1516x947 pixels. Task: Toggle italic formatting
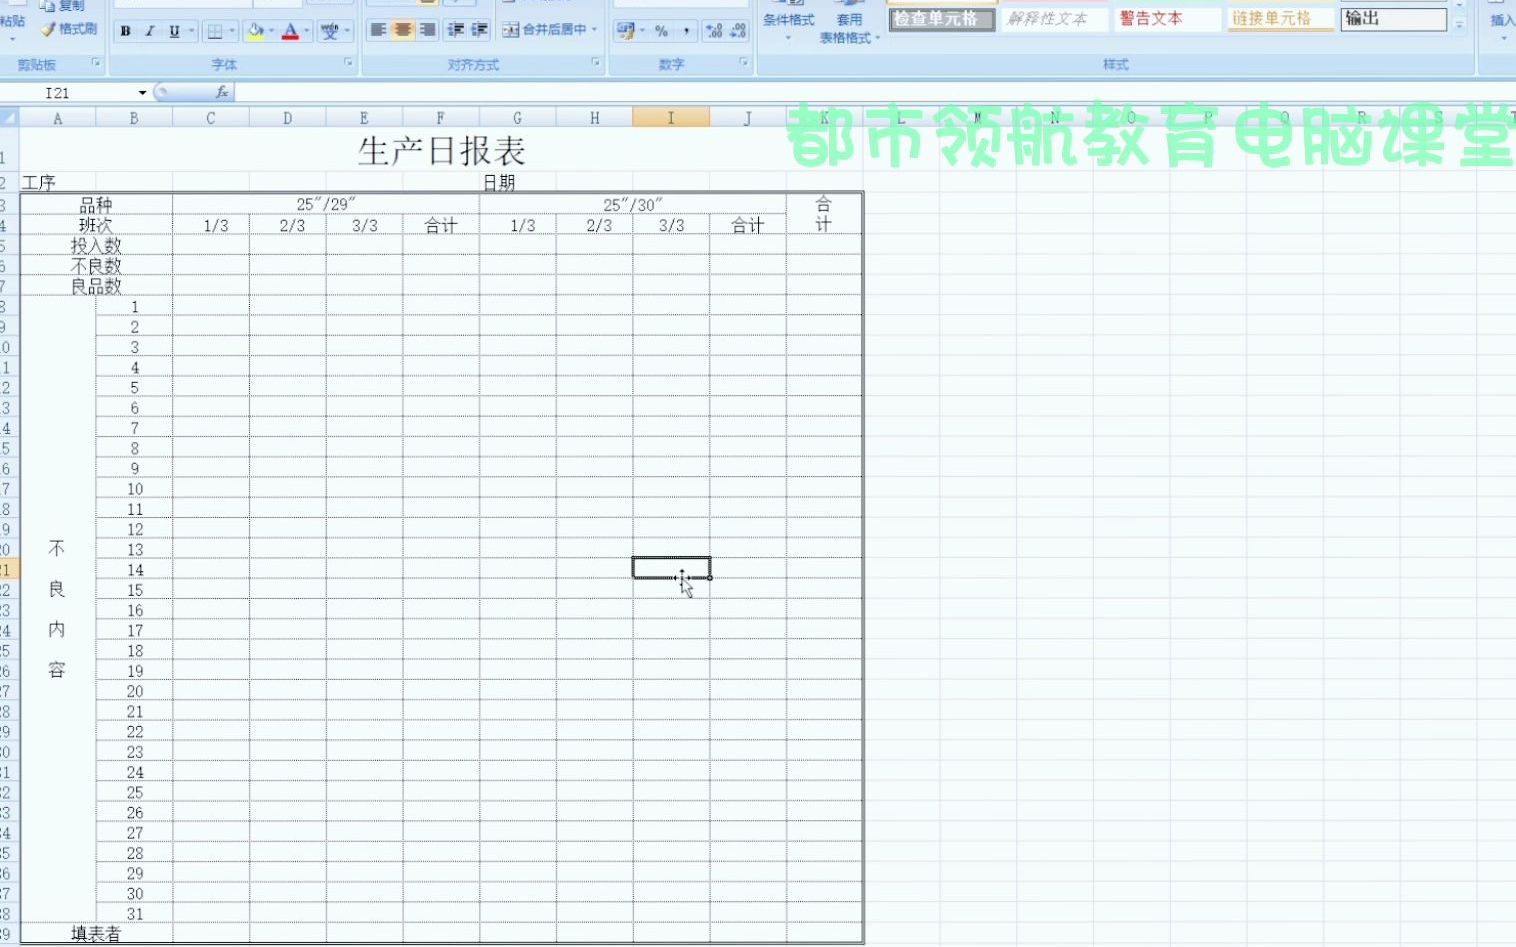149,31
